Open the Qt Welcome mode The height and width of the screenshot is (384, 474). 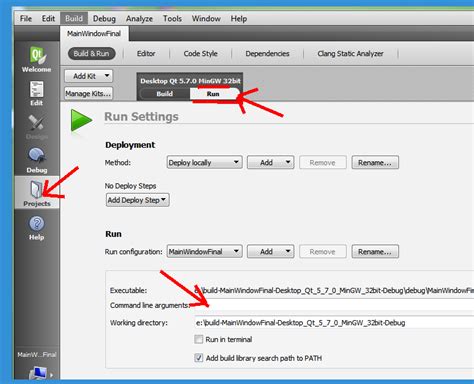[37, 59]
